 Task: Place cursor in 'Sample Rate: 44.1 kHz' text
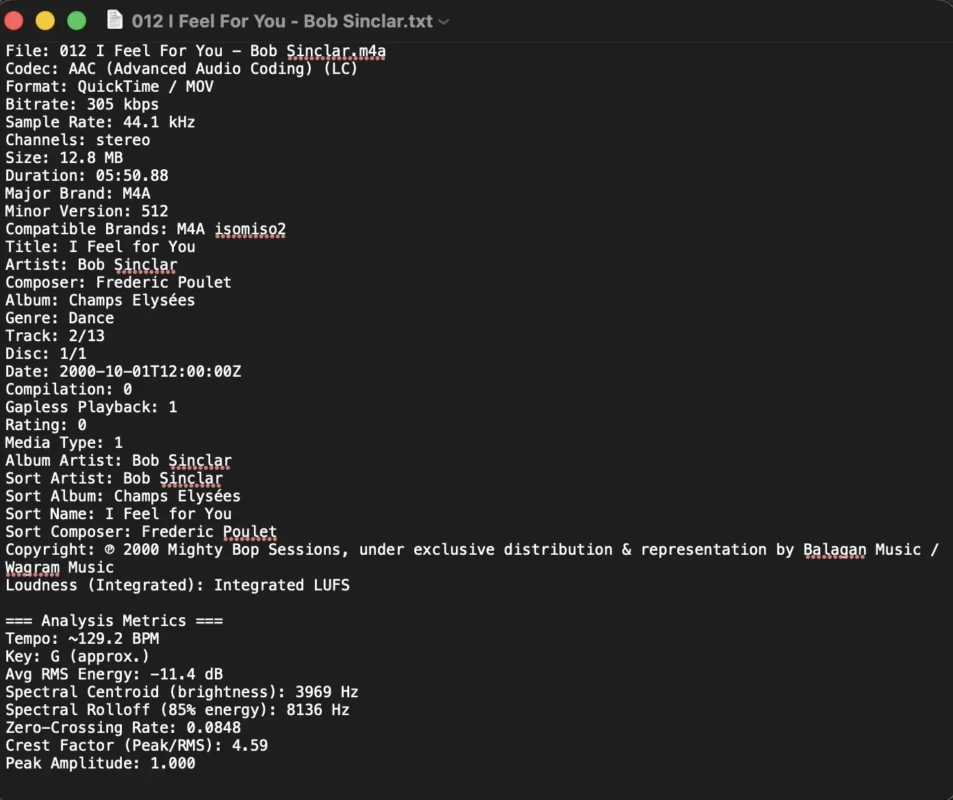[100, 122]
